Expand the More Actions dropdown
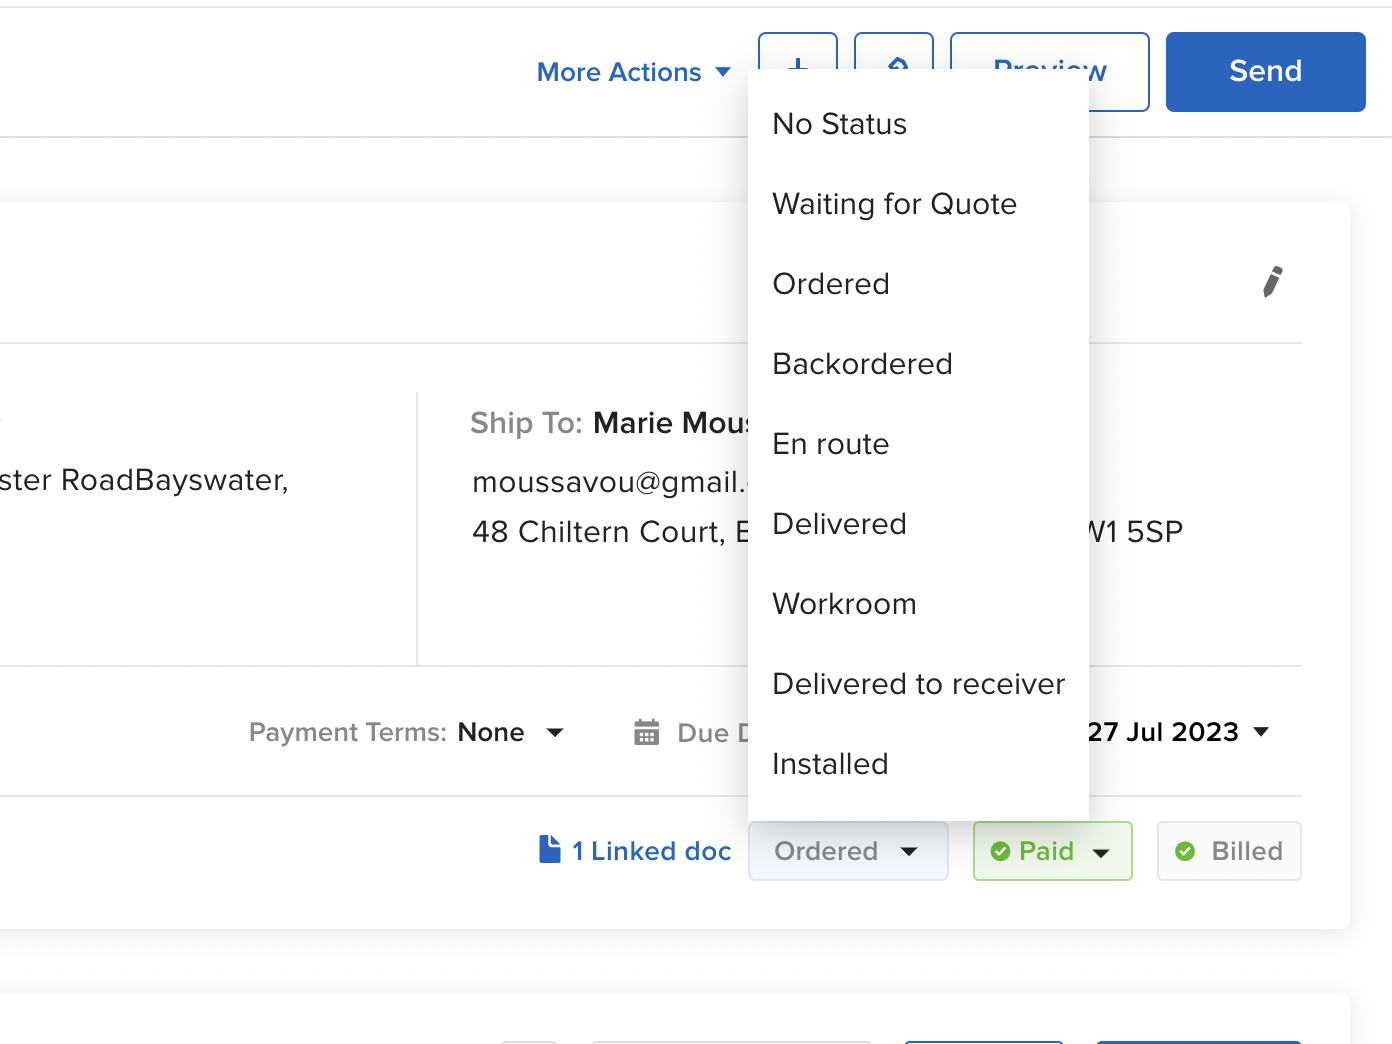Screen dimensions: 1392x1044 coord(633,72)
